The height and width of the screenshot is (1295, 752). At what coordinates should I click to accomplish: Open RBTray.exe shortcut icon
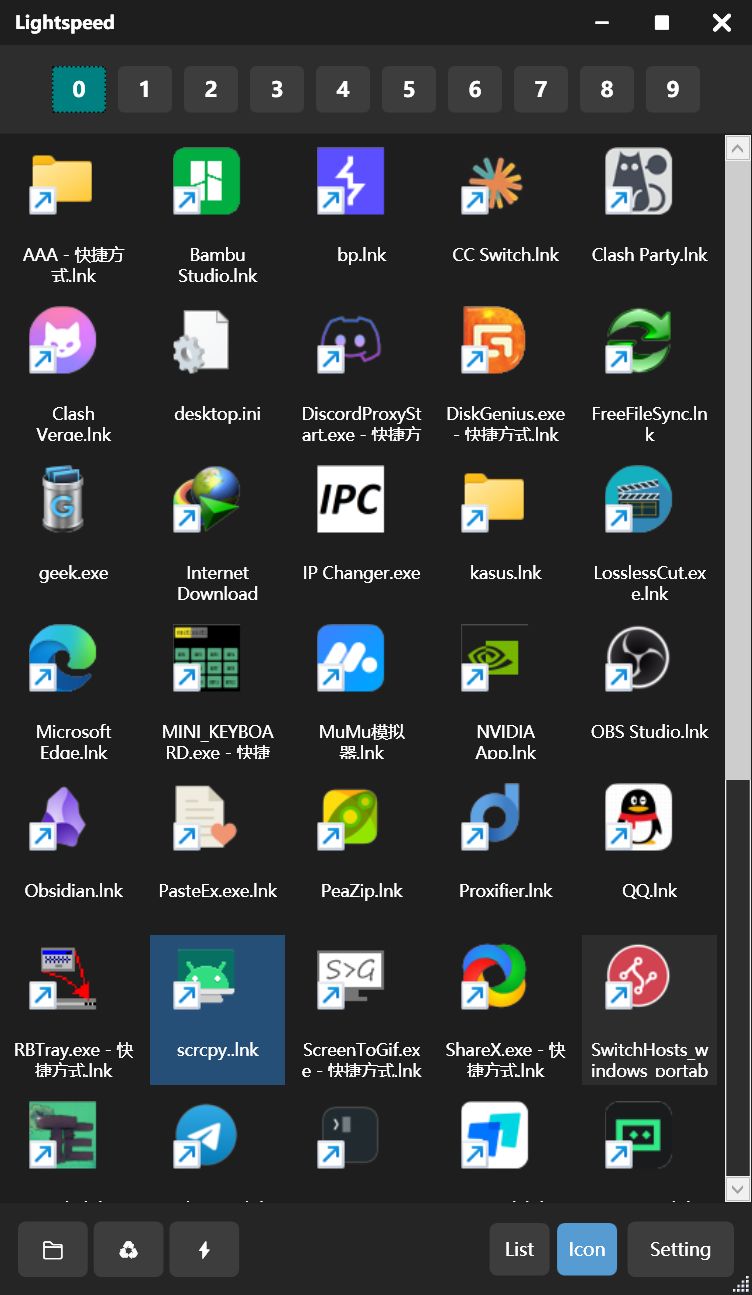[62, 977]
